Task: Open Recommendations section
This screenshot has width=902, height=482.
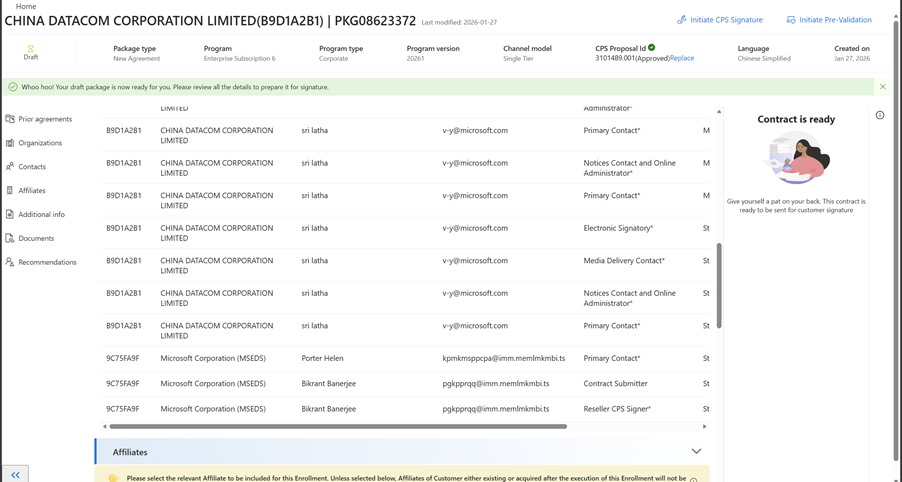Action: tap(47, 262)
